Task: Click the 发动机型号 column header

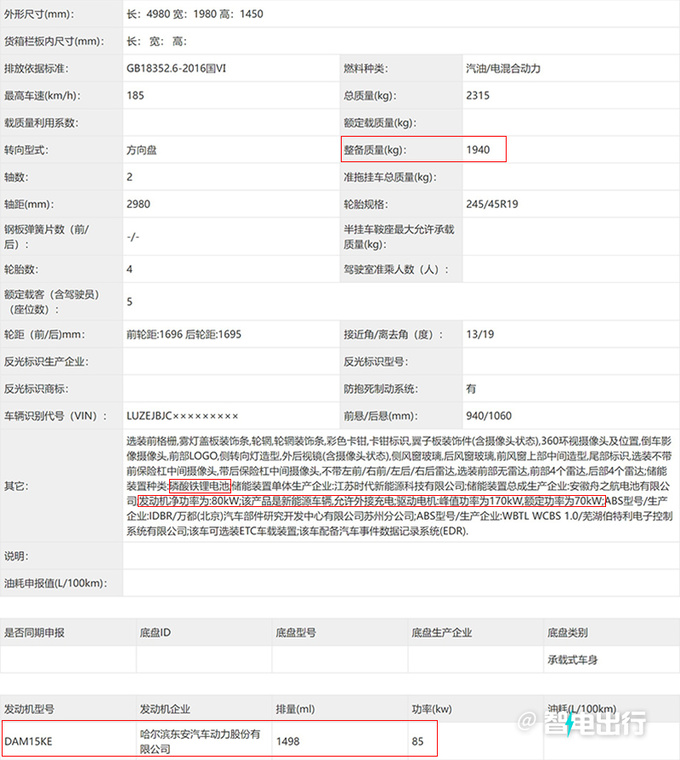Action: pyautogui.click(x=29, y=709)
